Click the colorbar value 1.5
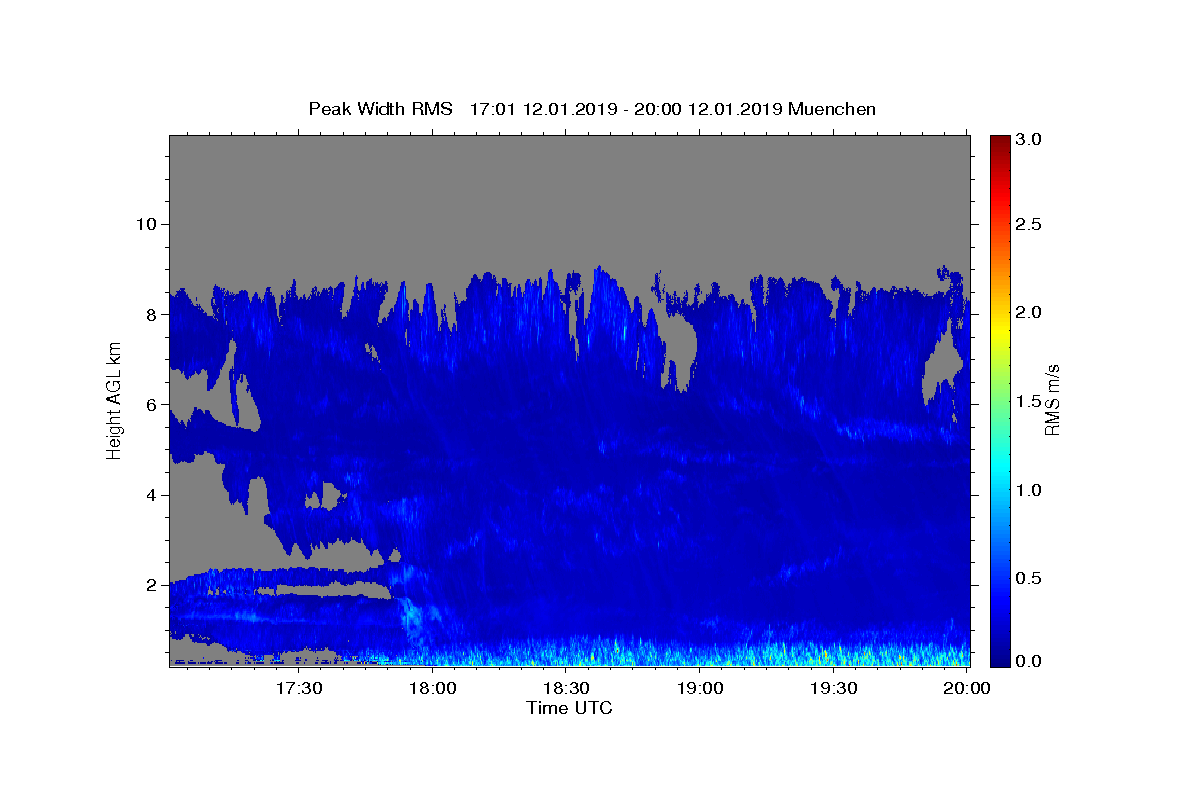This screenshot has width=1200, height=800. [x=1029, y=401]
